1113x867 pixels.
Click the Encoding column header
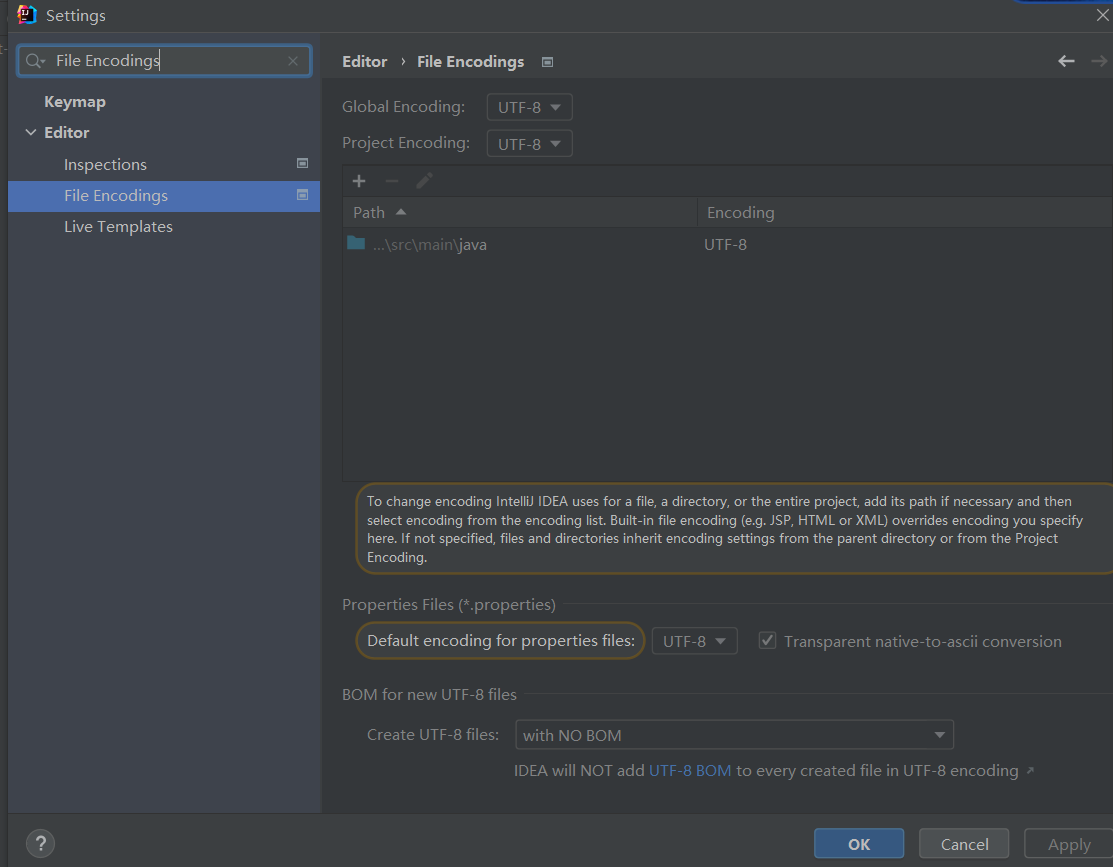pyautogui.click(x=904, y=212)
